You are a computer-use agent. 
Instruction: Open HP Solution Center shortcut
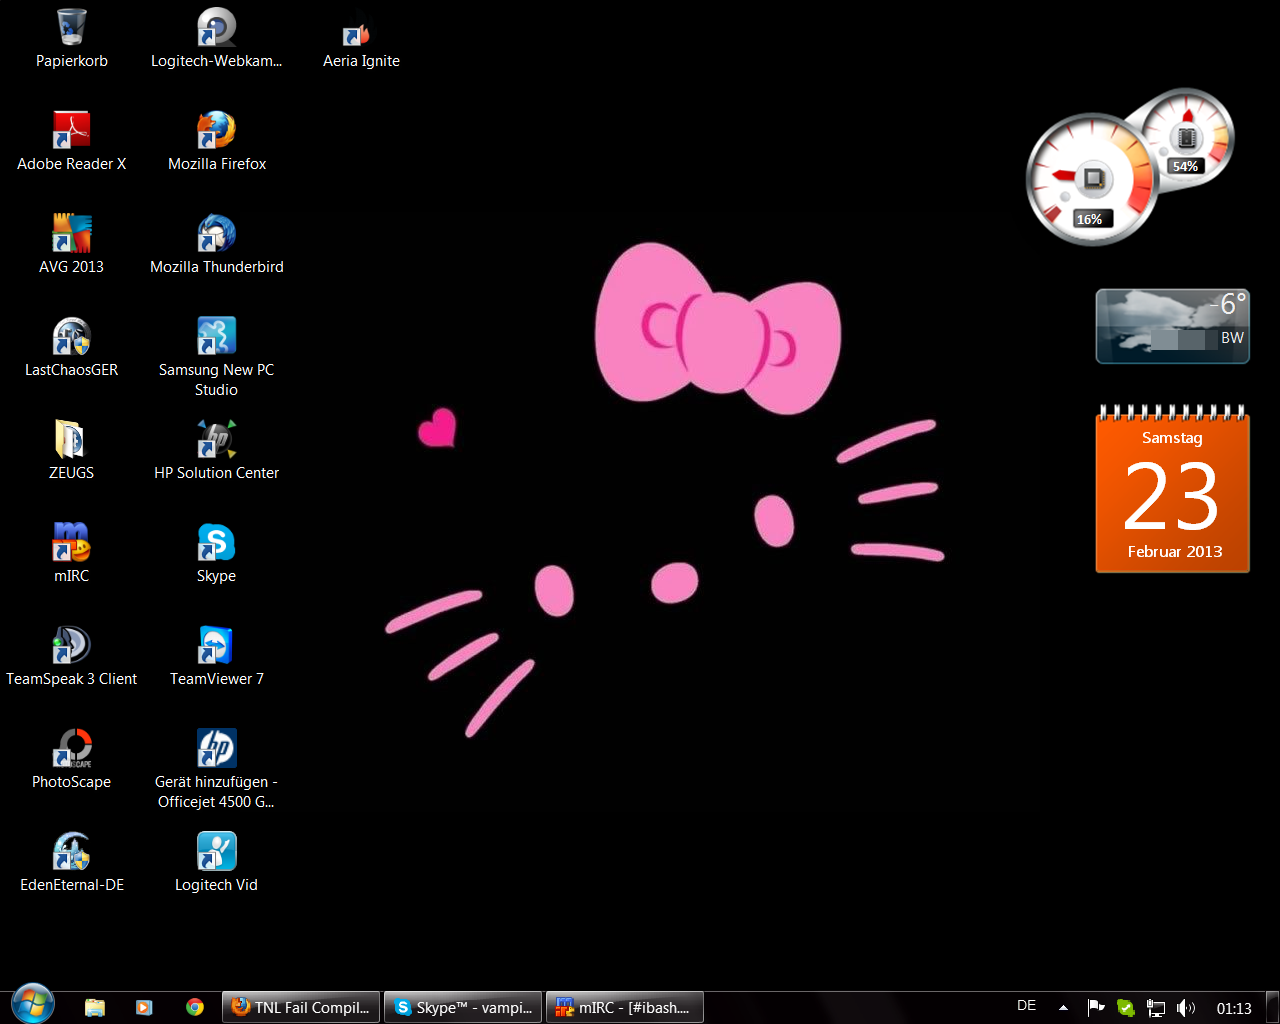pos(217,450)
